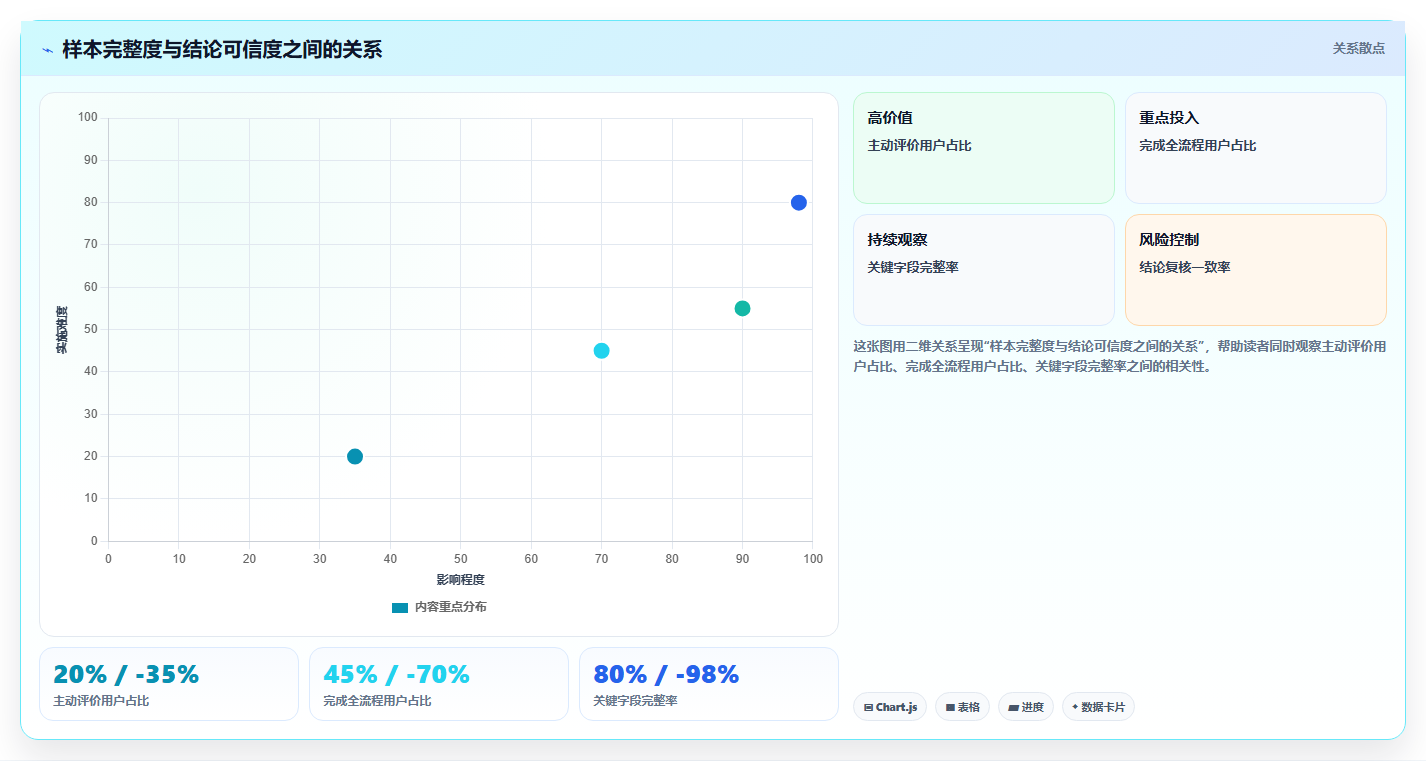Screen dimensions: 1426x761
Task: Click the 实施难度 y-axis title
Action: (62, 330)
